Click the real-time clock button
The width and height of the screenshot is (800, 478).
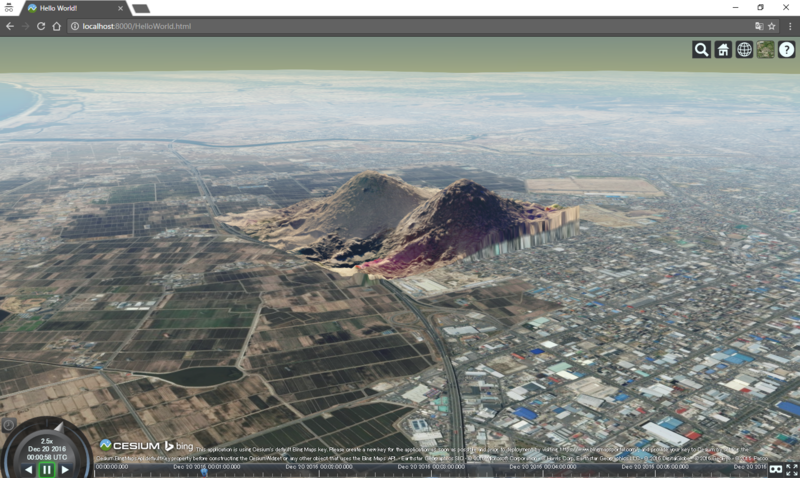(x=9, y=425)
